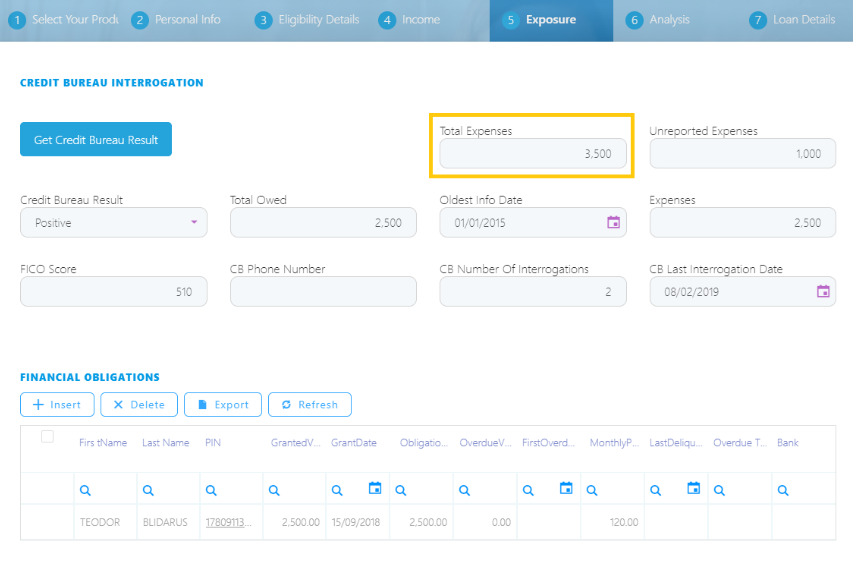Expand the Credit Bureau Result dropdown
This screenshot has width=853, height=566.
coord(194,223)
